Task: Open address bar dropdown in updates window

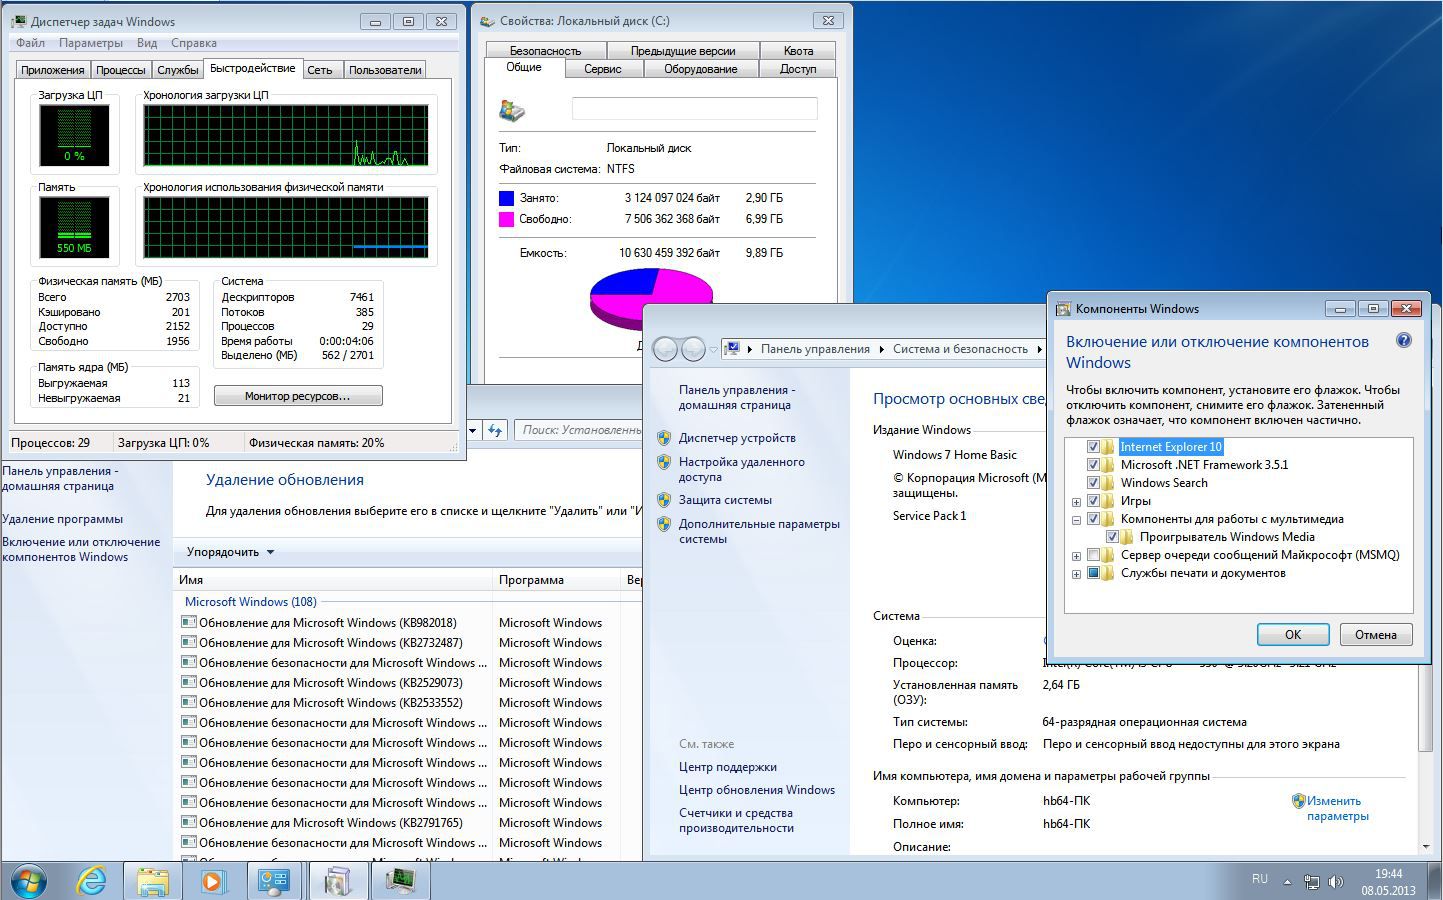Action: click(473, 430)
